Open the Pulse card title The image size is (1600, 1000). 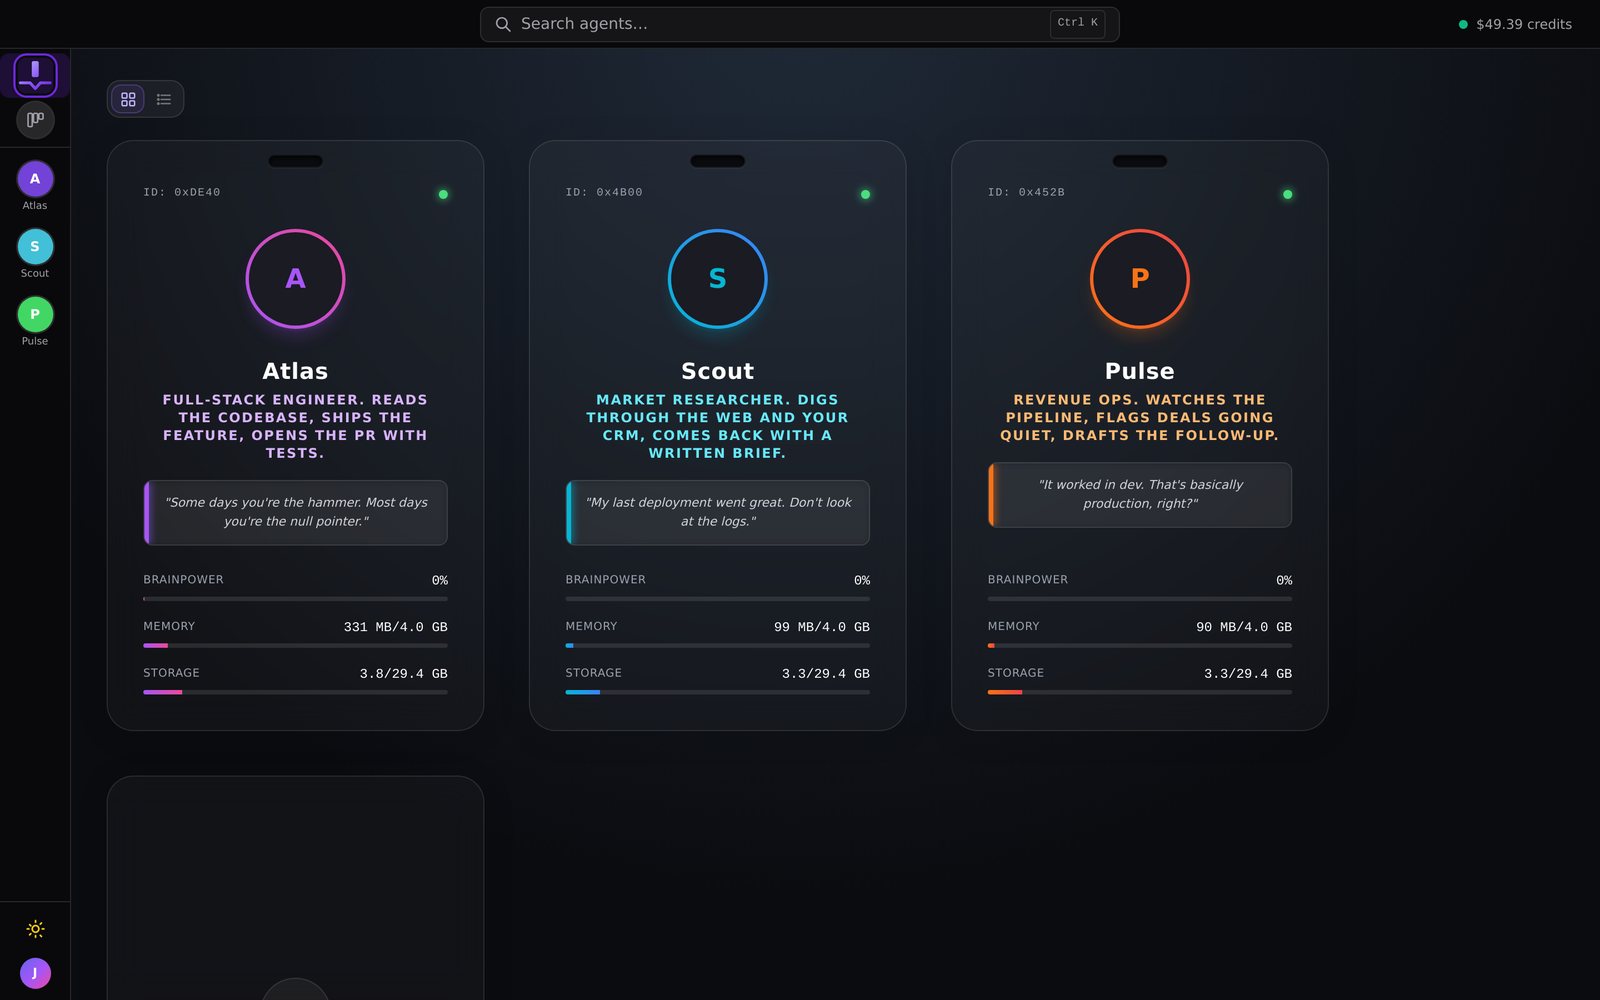(x=1139, y=371)
